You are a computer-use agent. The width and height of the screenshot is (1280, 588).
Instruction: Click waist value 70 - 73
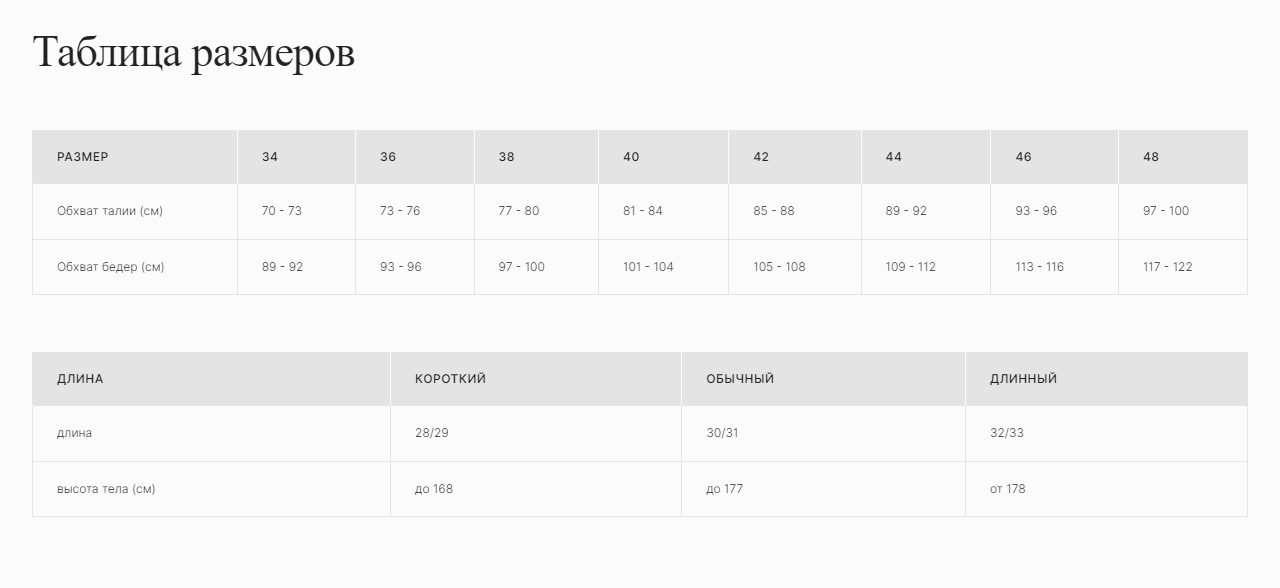pyautogui.click(x=282, y=211)
